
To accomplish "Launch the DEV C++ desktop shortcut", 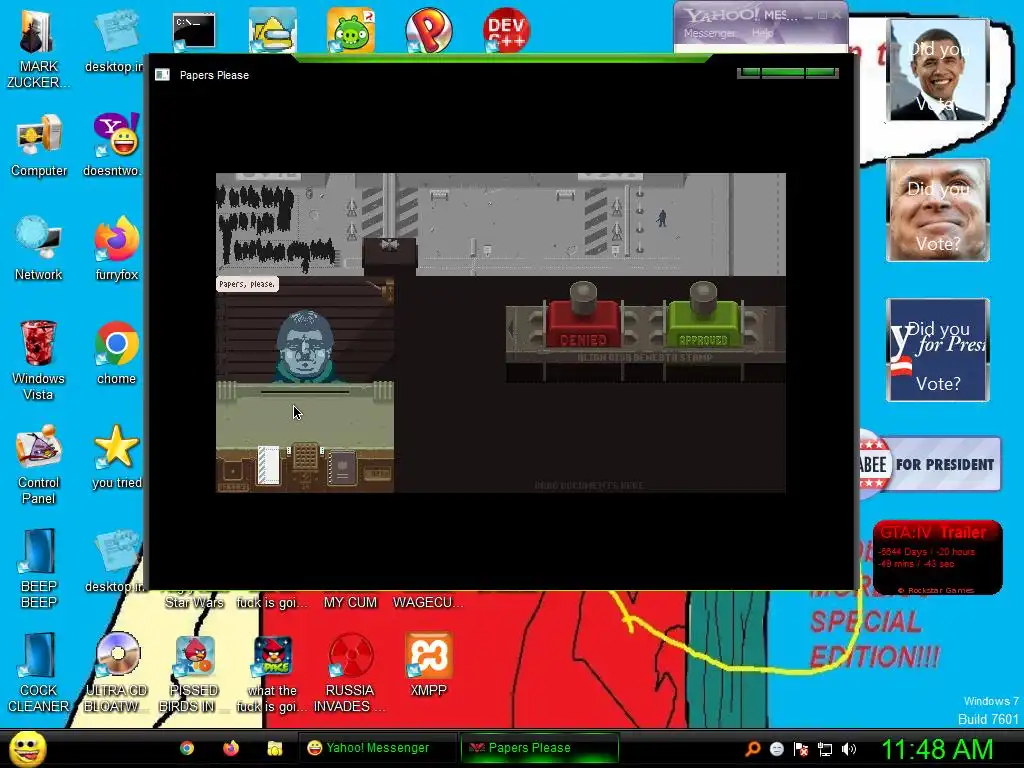I will click(506, 30).
